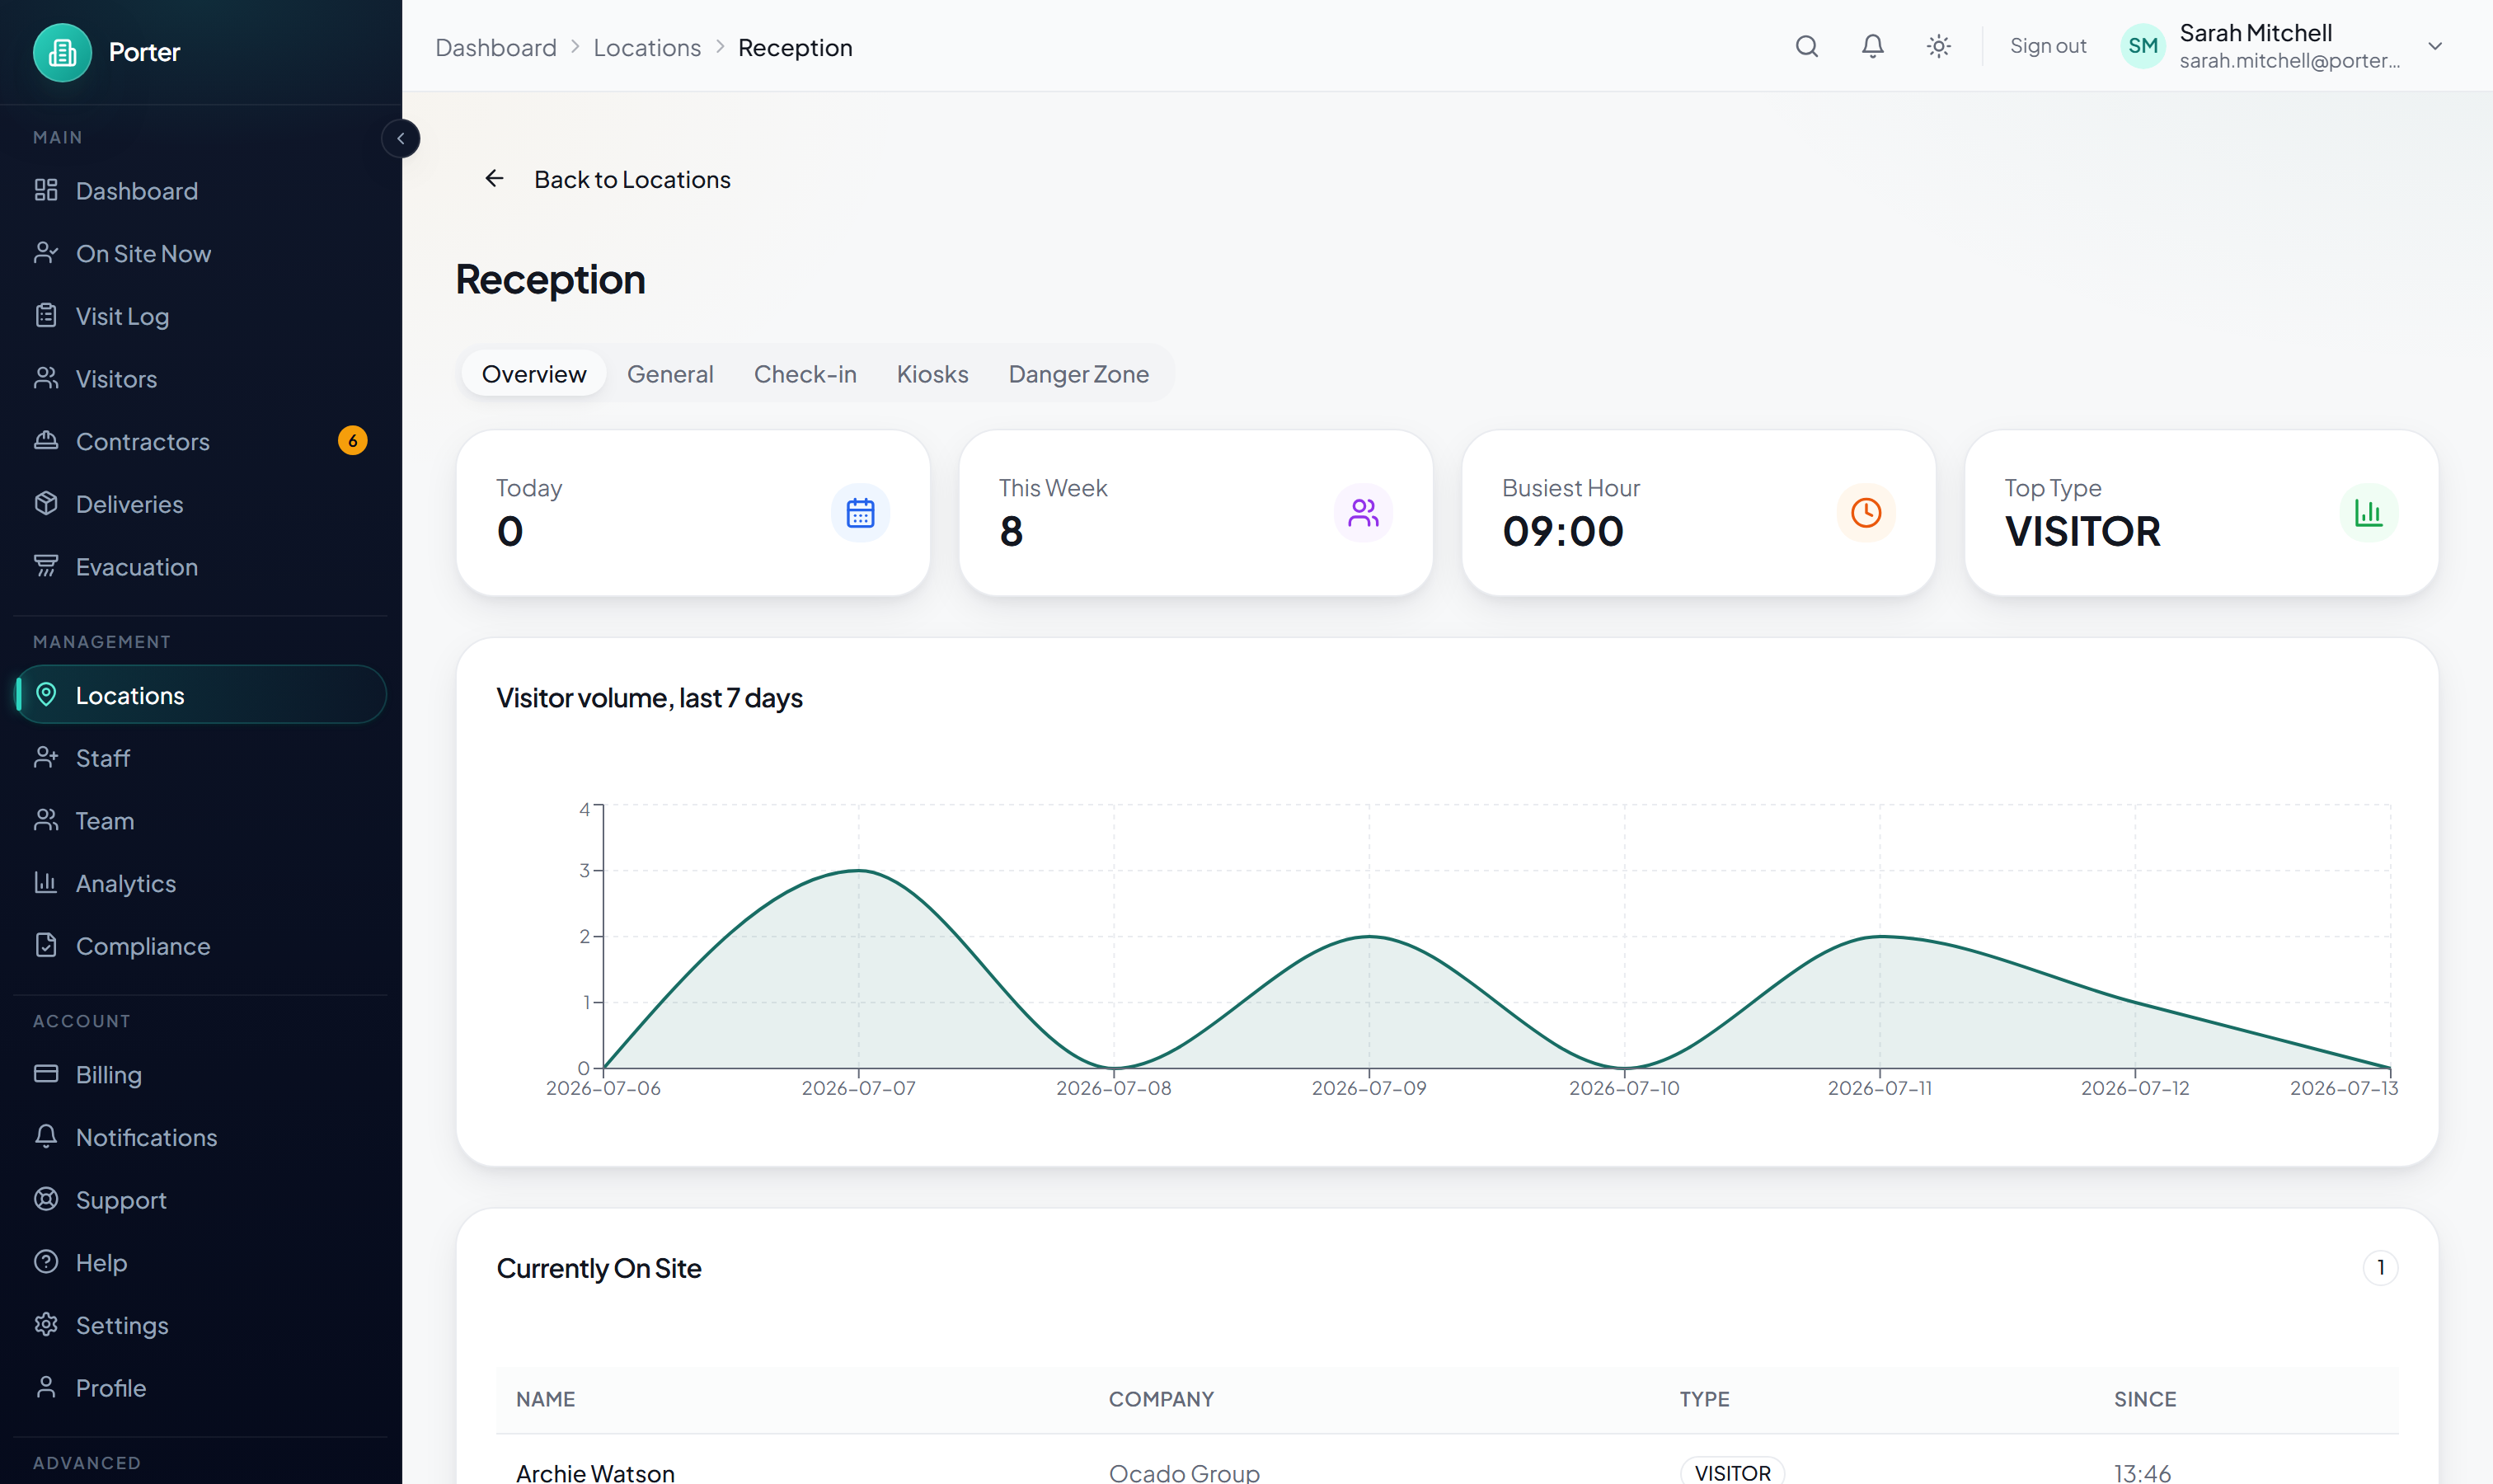Open Support in sidebar
Viewport: 2493px width, 1484px height.
click(201, 1200)
